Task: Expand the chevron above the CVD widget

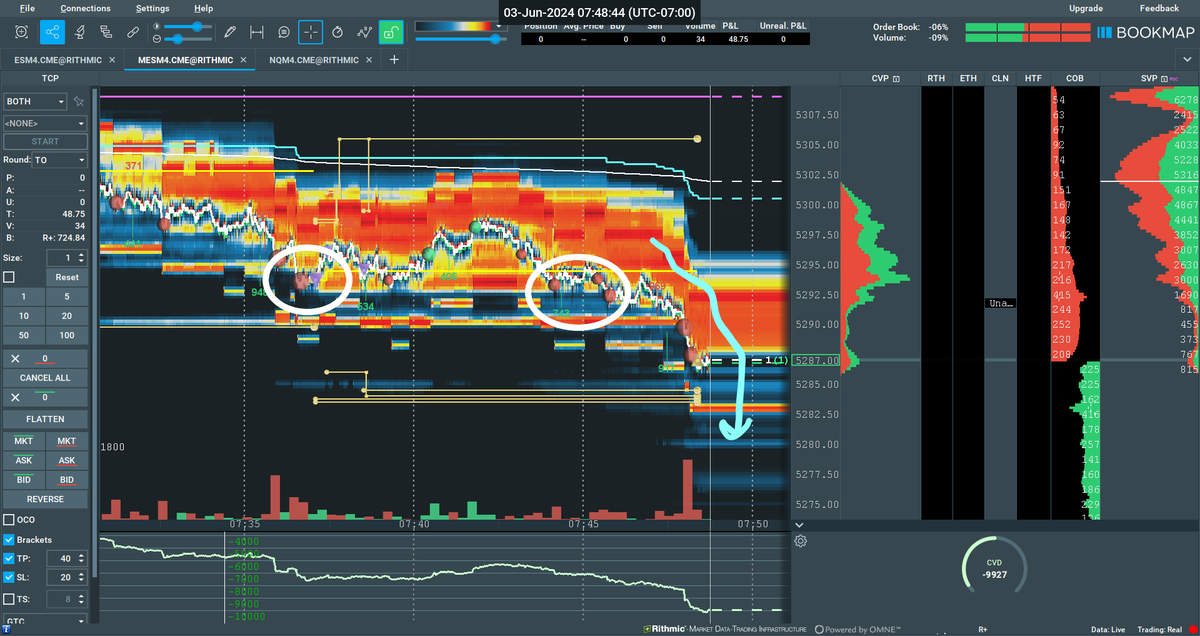Action: coord(798,525)
